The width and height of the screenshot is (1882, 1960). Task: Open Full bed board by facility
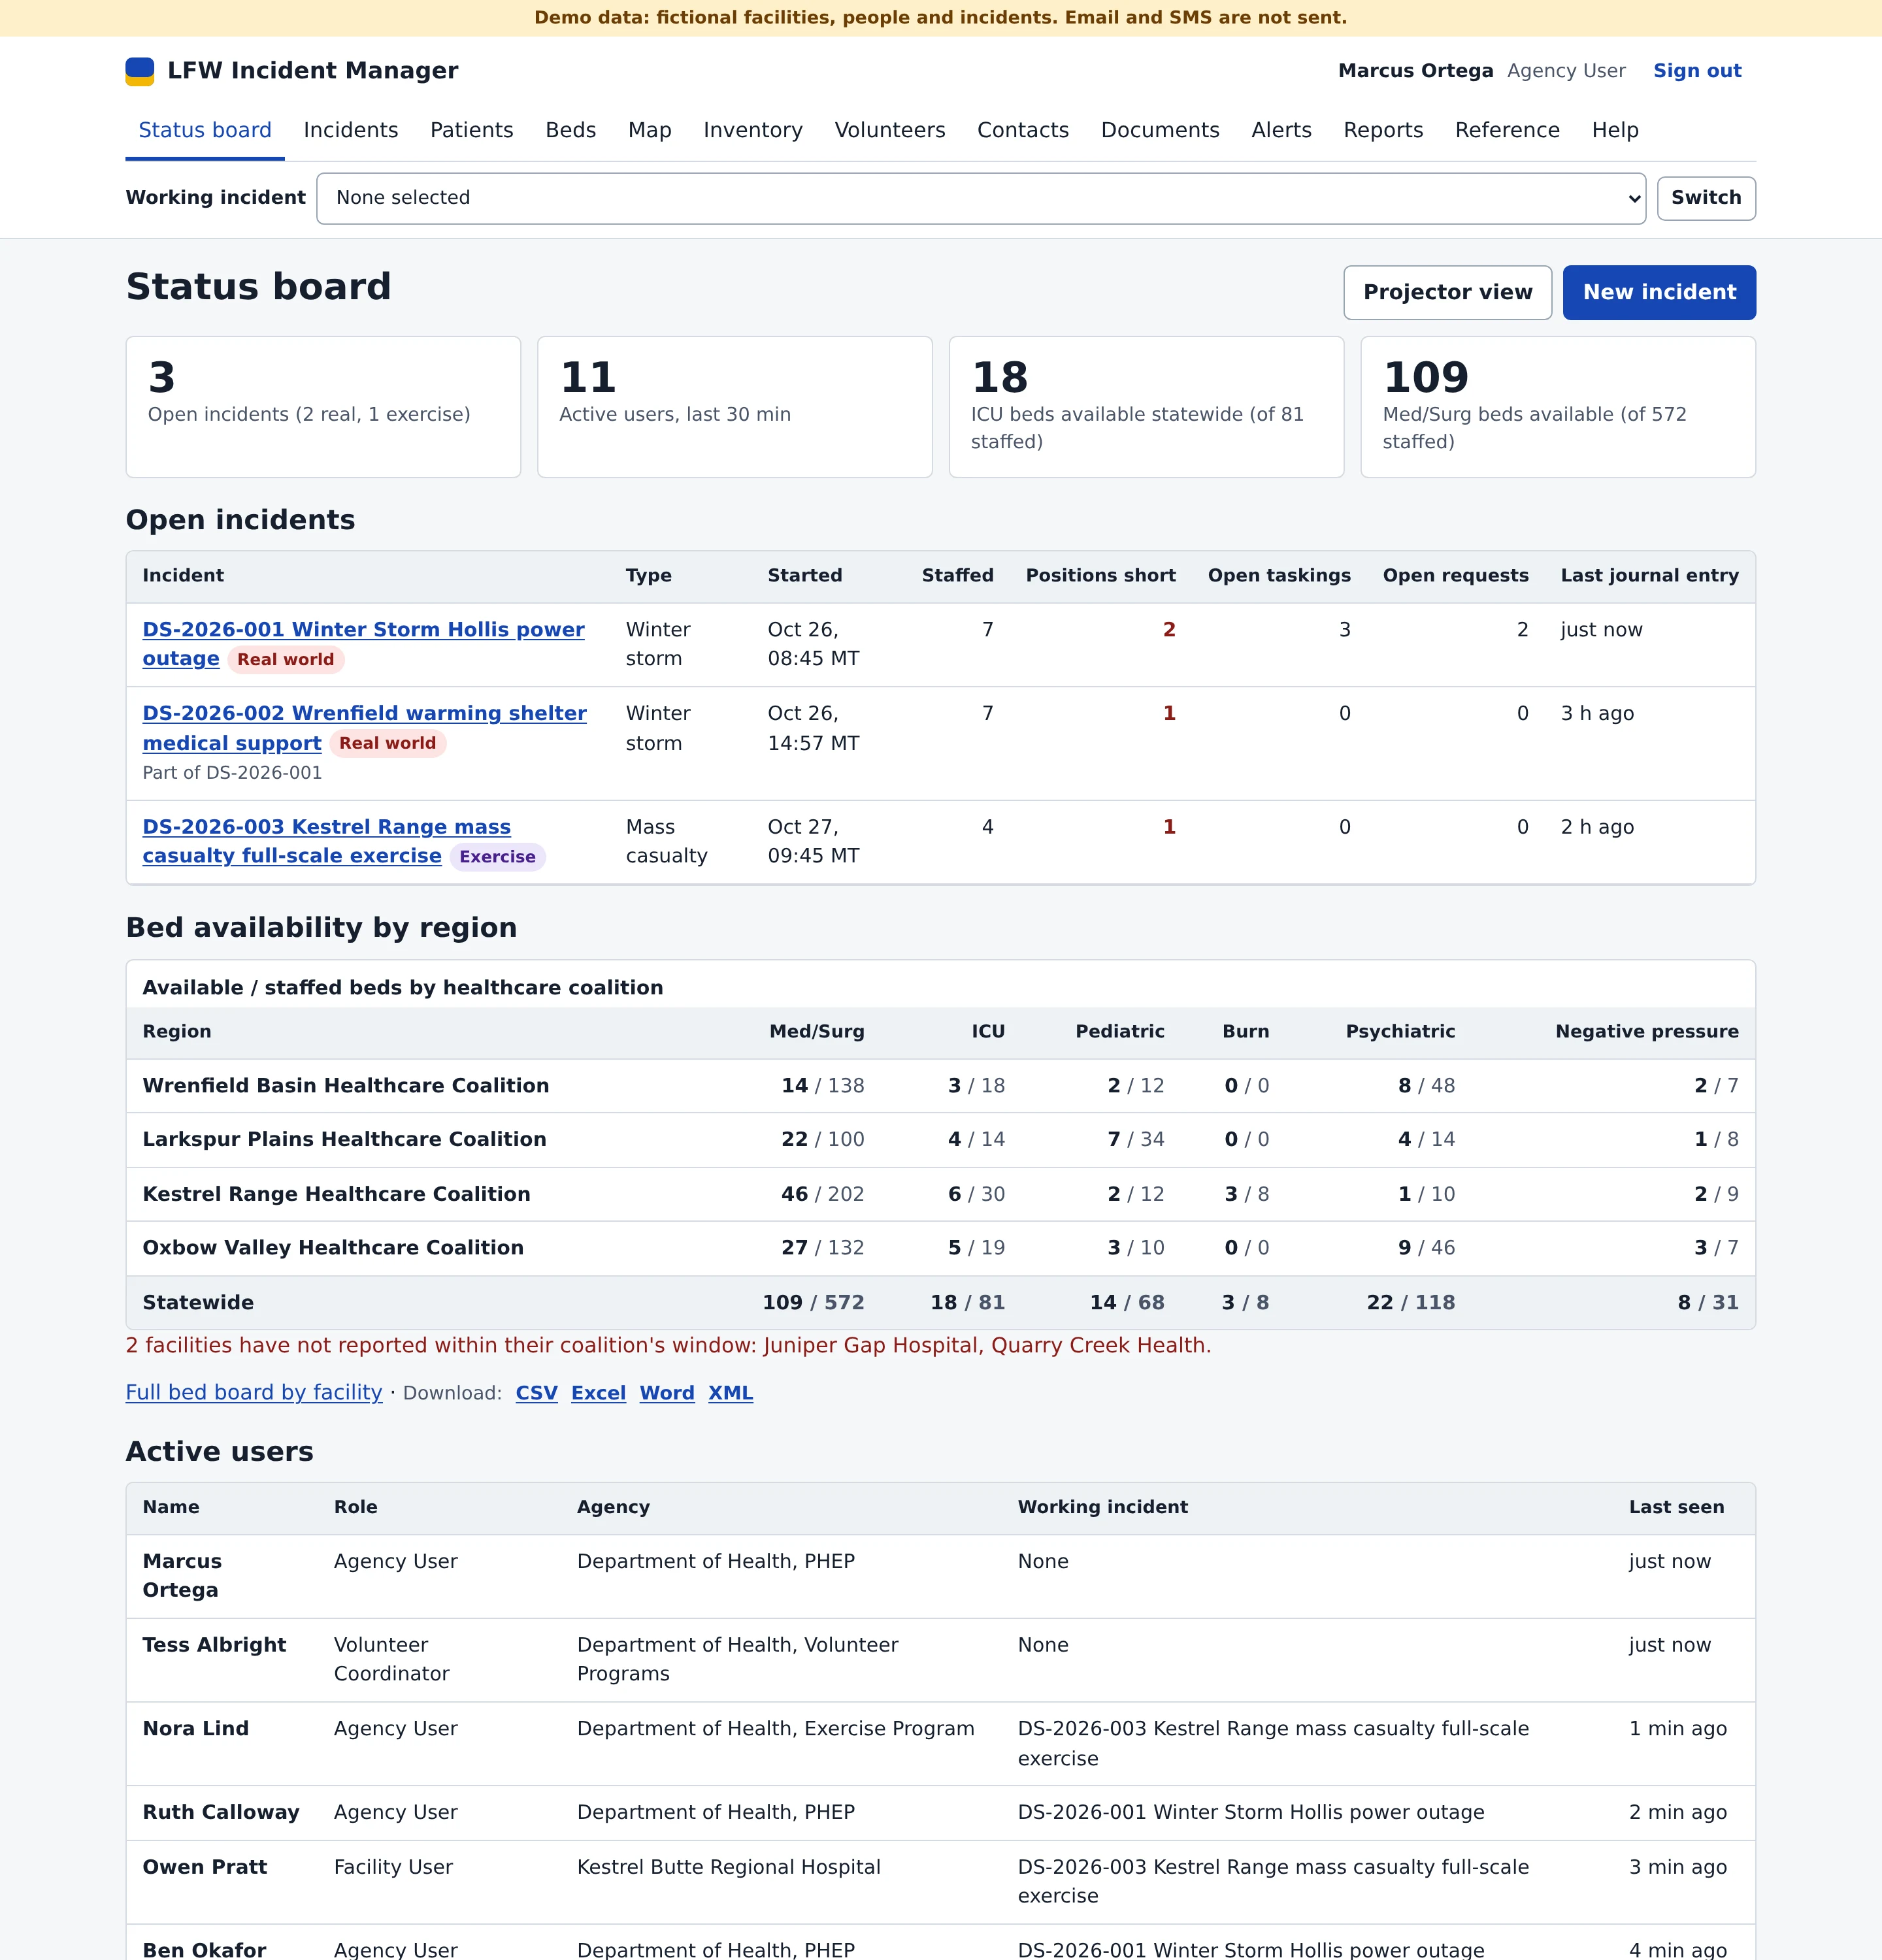click(x=254, y=1393)
